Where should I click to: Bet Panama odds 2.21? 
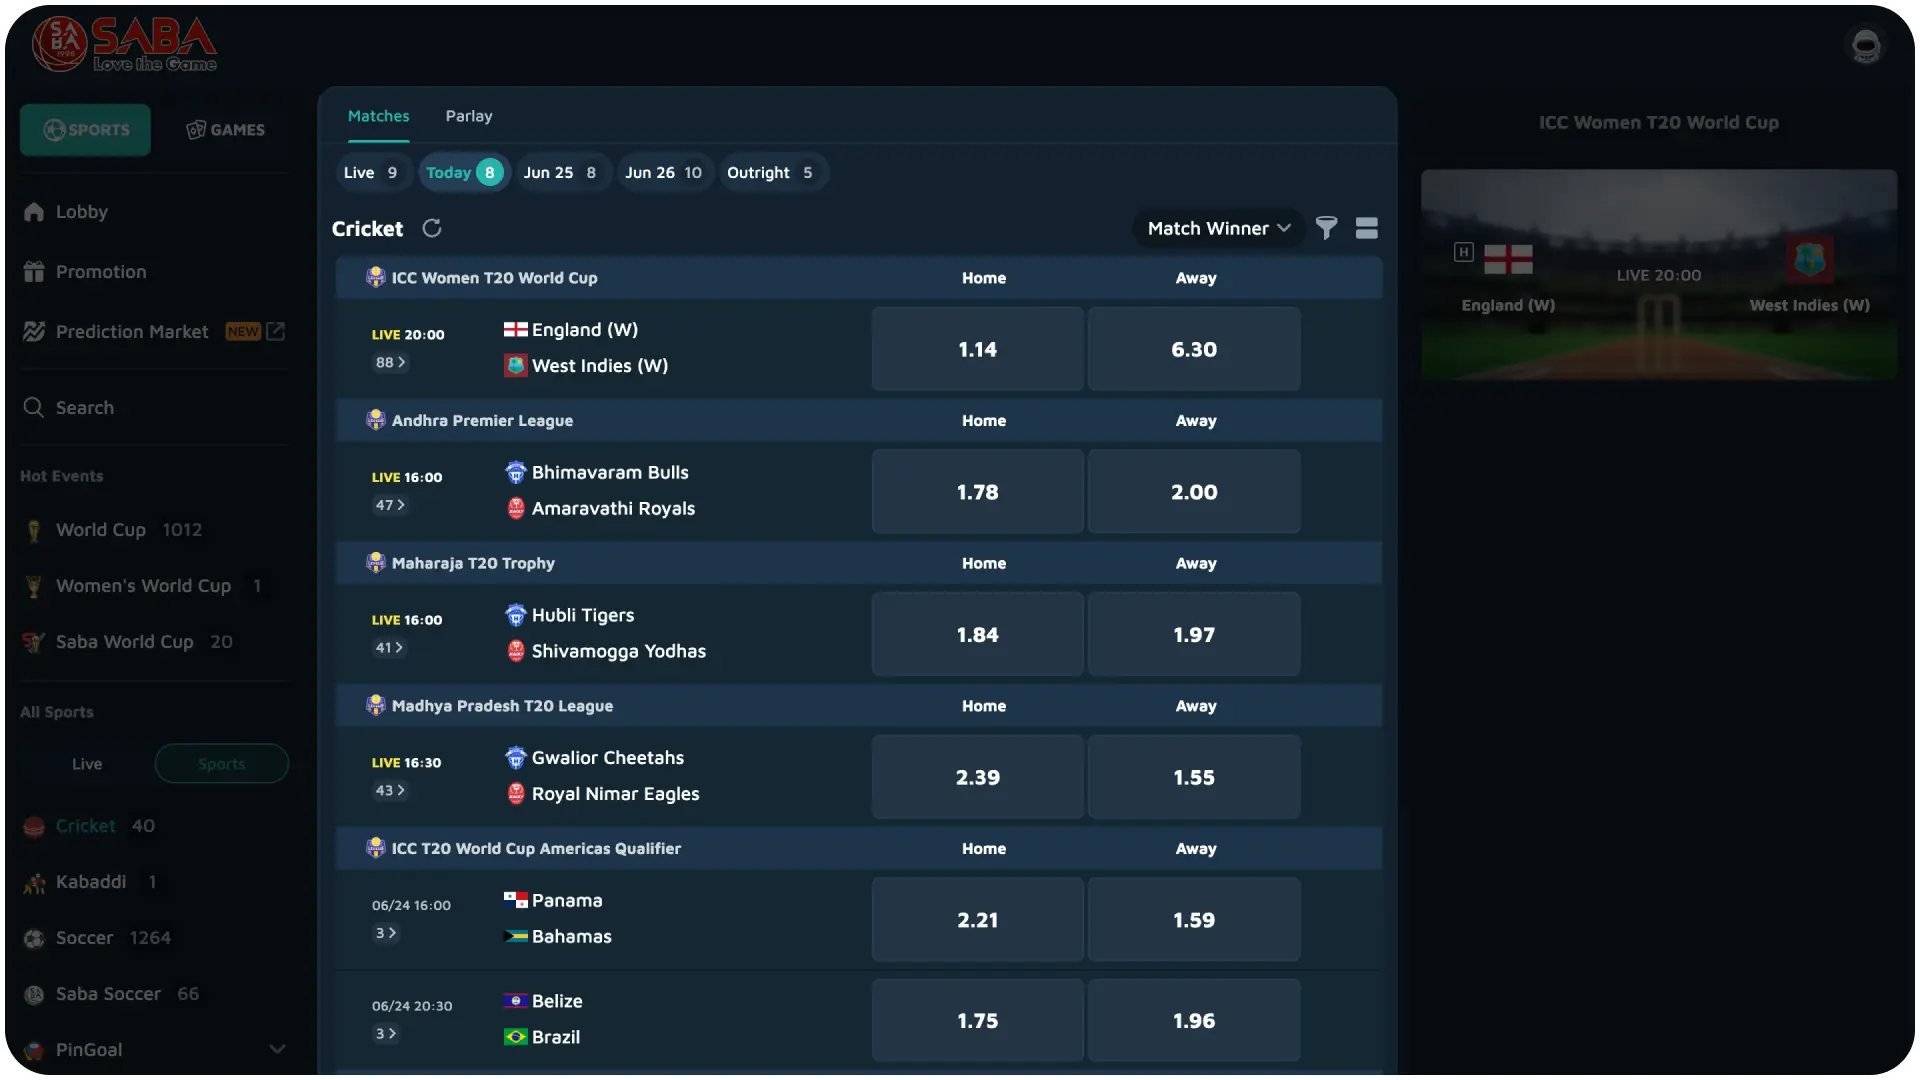pyautogui.click(x=977, y=920)
